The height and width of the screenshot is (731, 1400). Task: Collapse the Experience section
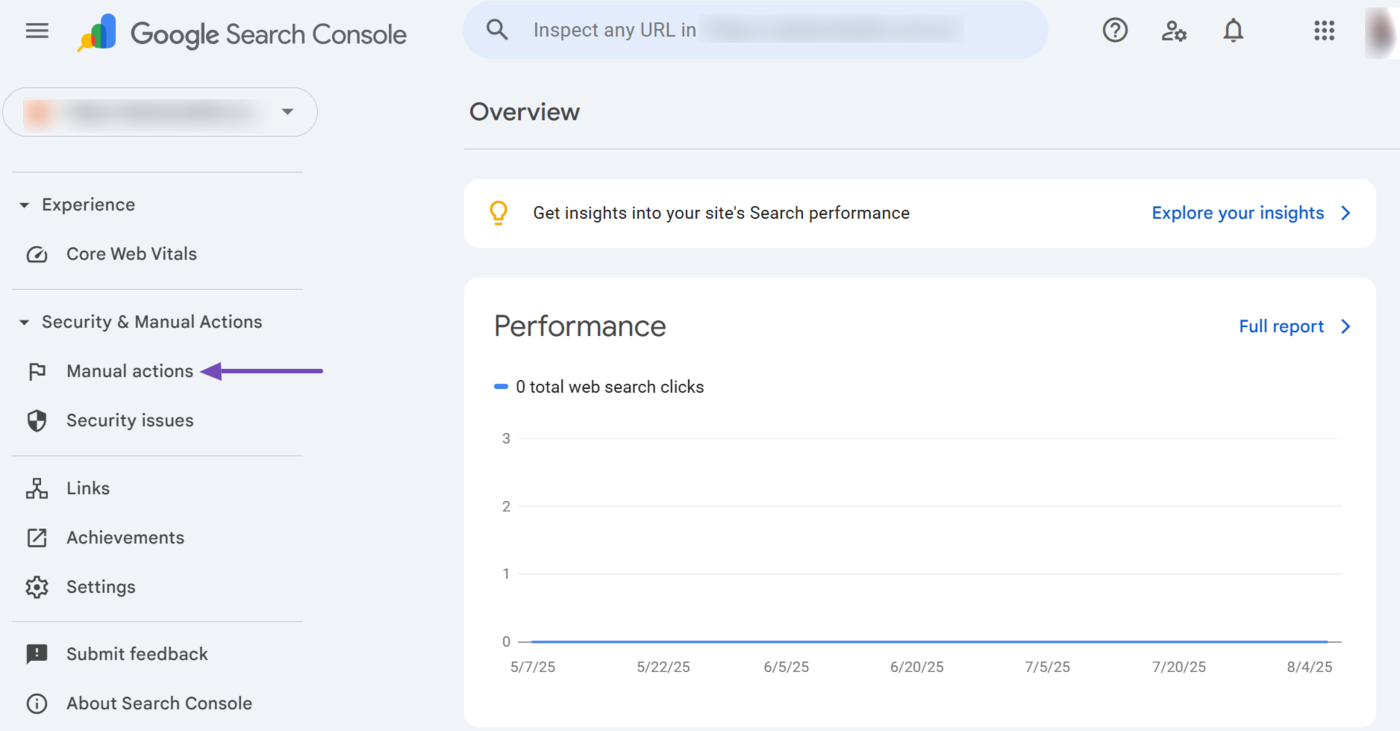(25, 205)
